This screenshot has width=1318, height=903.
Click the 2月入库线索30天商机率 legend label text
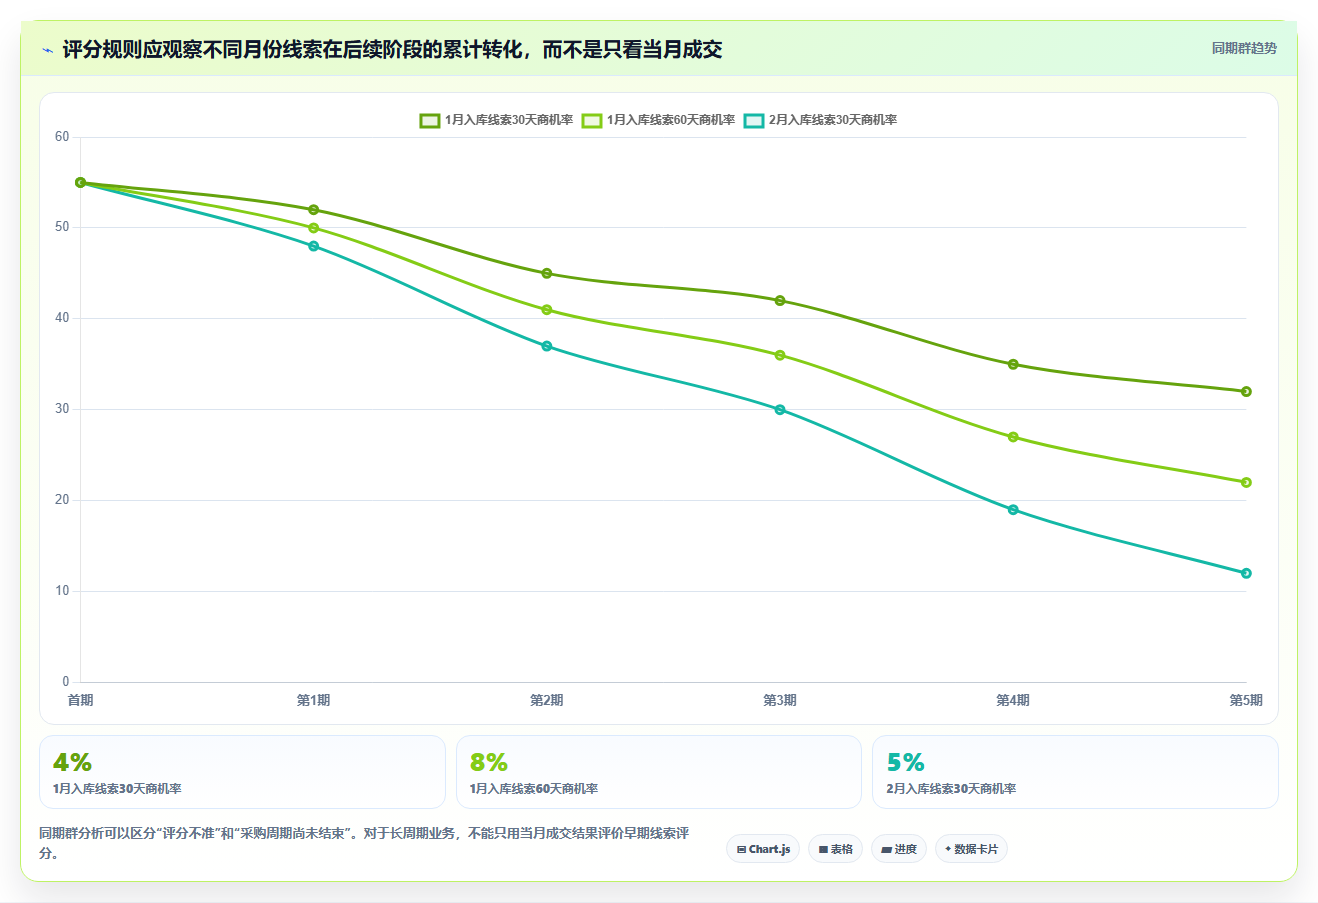(x=833, y=120)
